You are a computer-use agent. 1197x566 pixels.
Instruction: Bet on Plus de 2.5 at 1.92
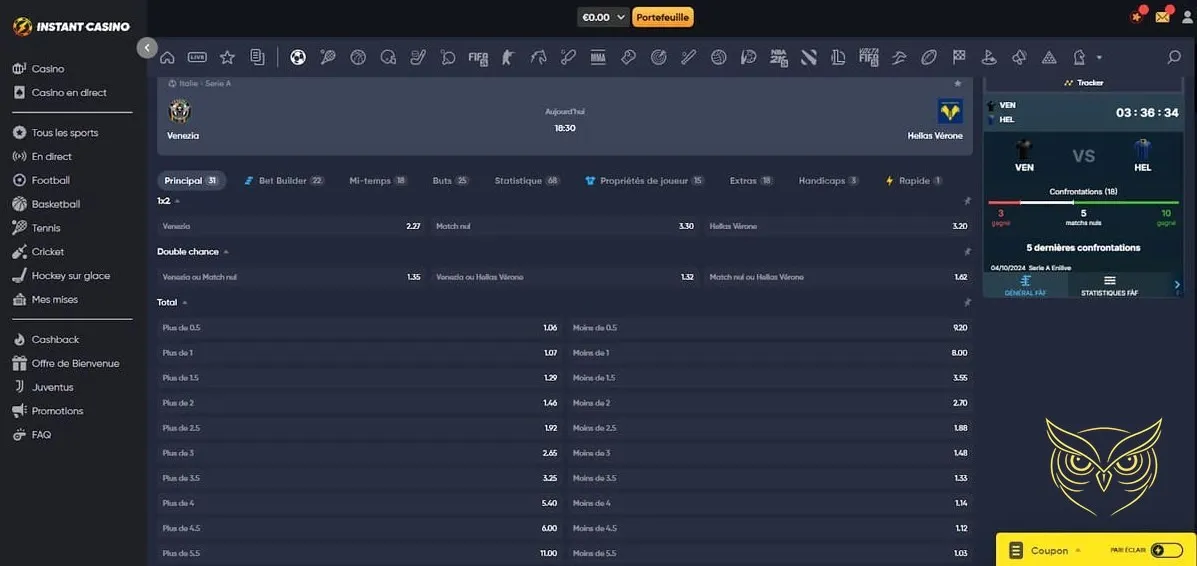coord(360,428)
